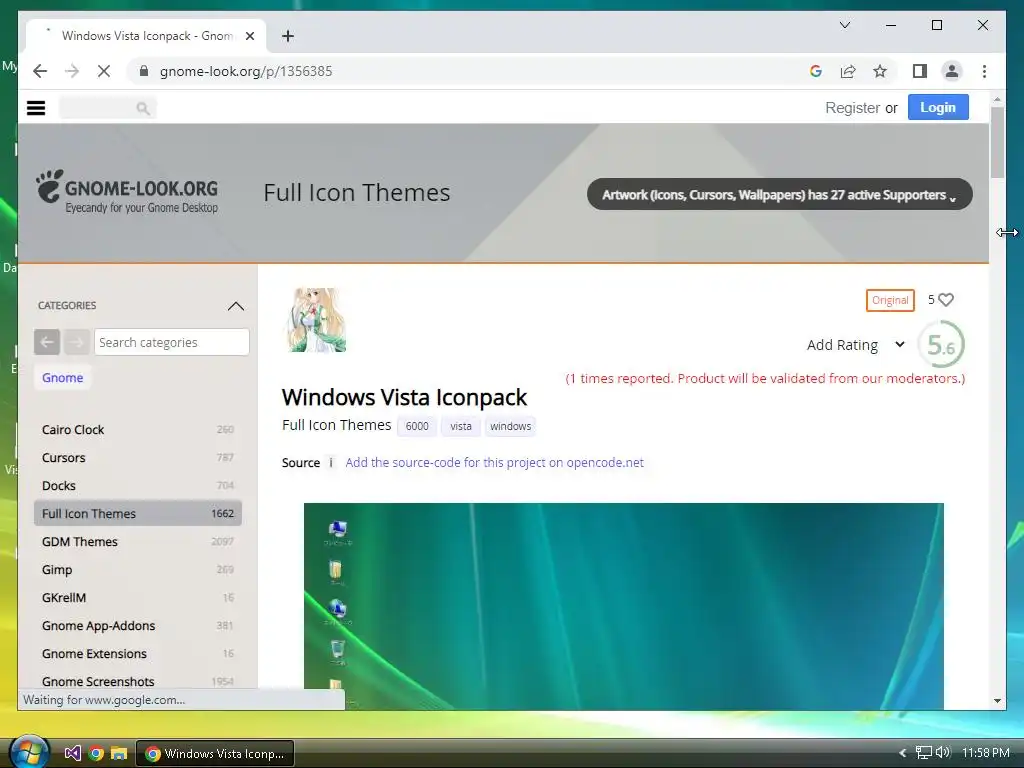Open the browser side panel icon
The width and height of the screenshot is (1024, 768).
click(x=920, y=71)
